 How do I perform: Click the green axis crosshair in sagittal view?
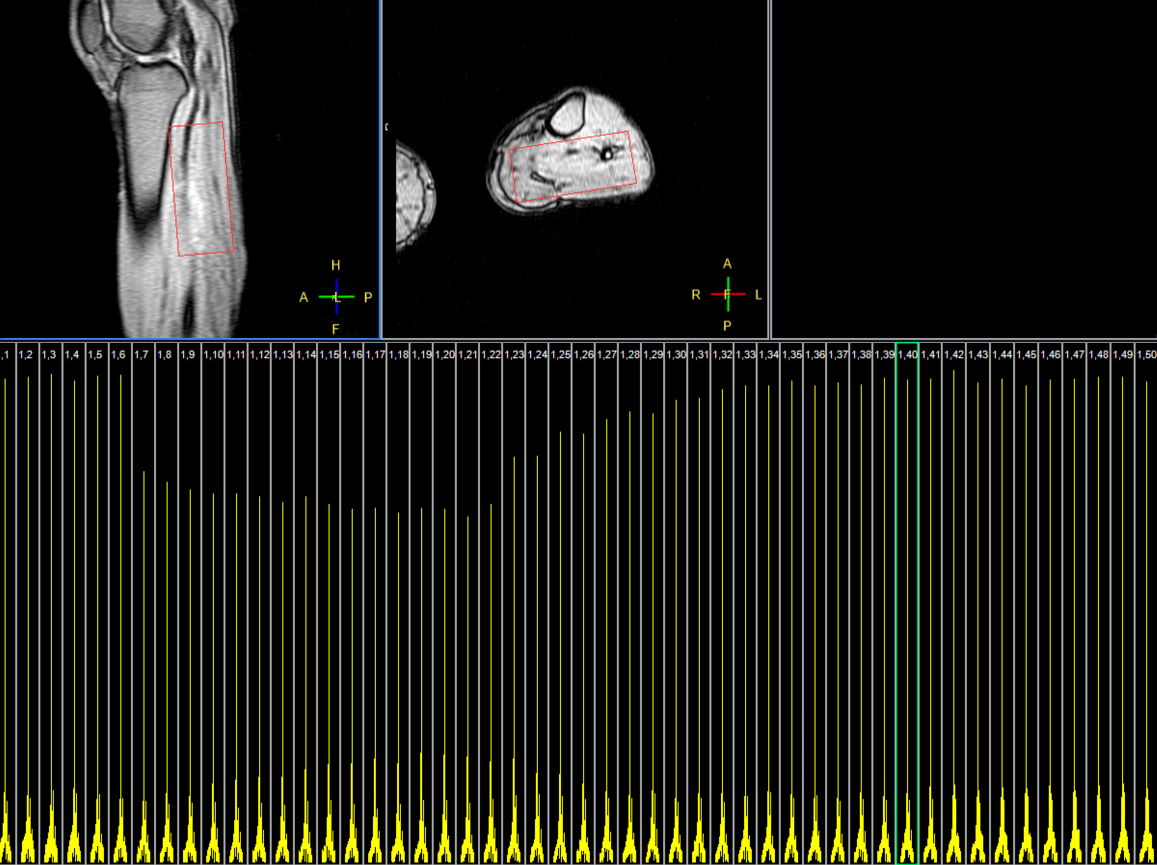(335, 296)
